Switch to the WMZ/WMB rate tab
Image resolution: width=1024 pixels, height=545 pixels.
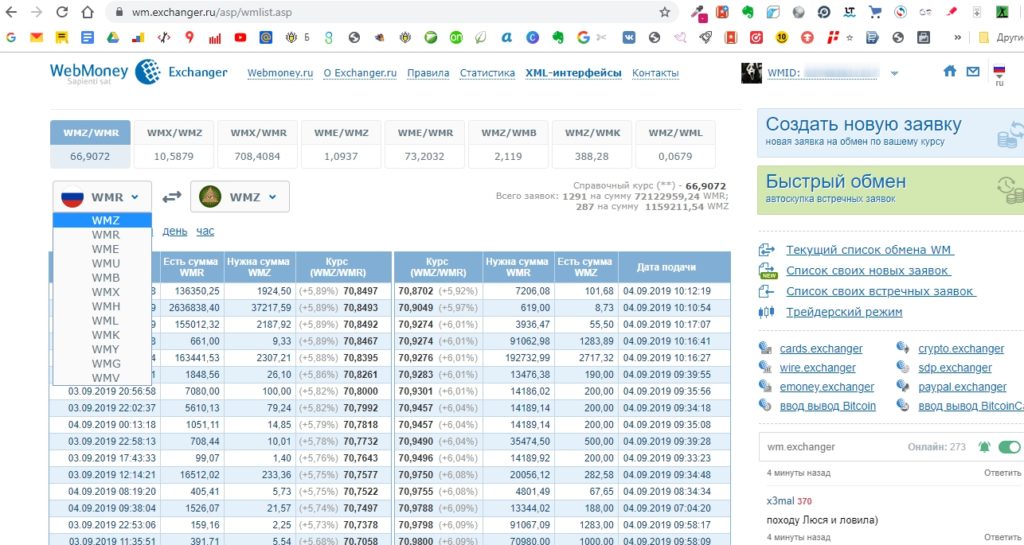pyautogui.click(x=508, y=144)
